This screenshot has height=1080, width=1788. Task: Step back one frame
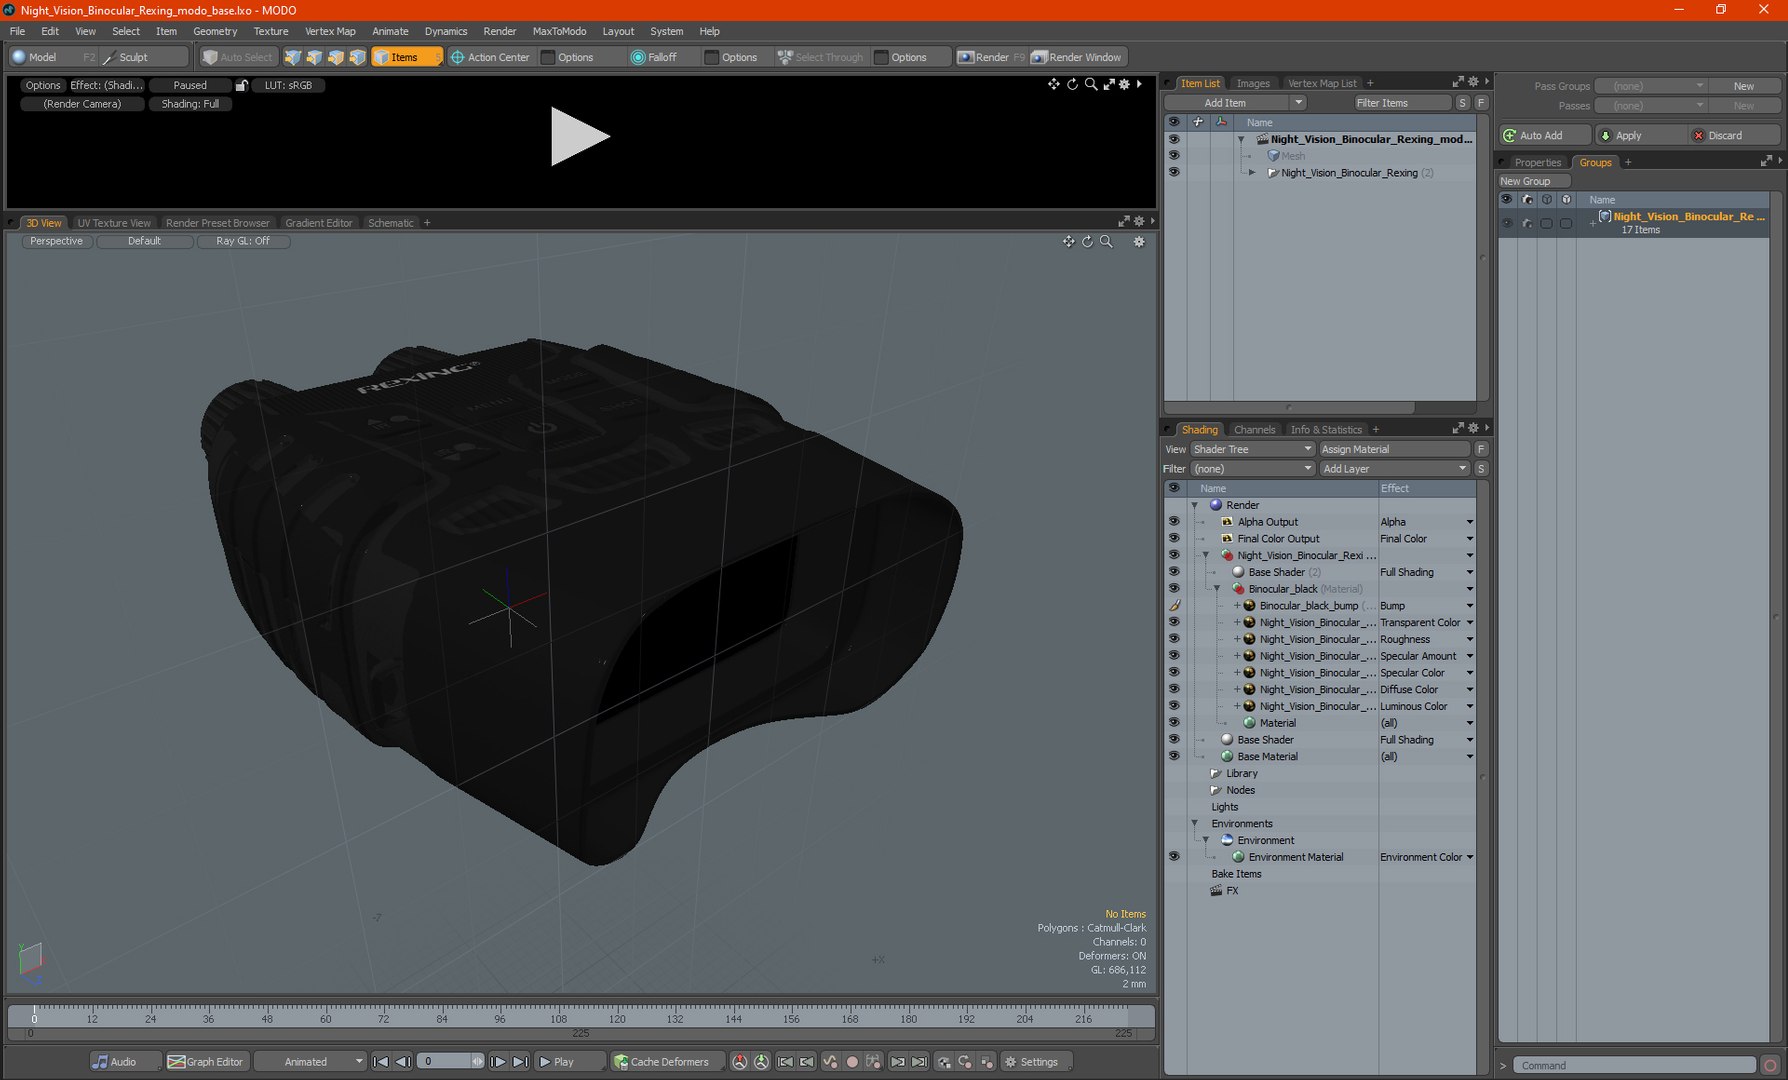(x=403, y=1062)
